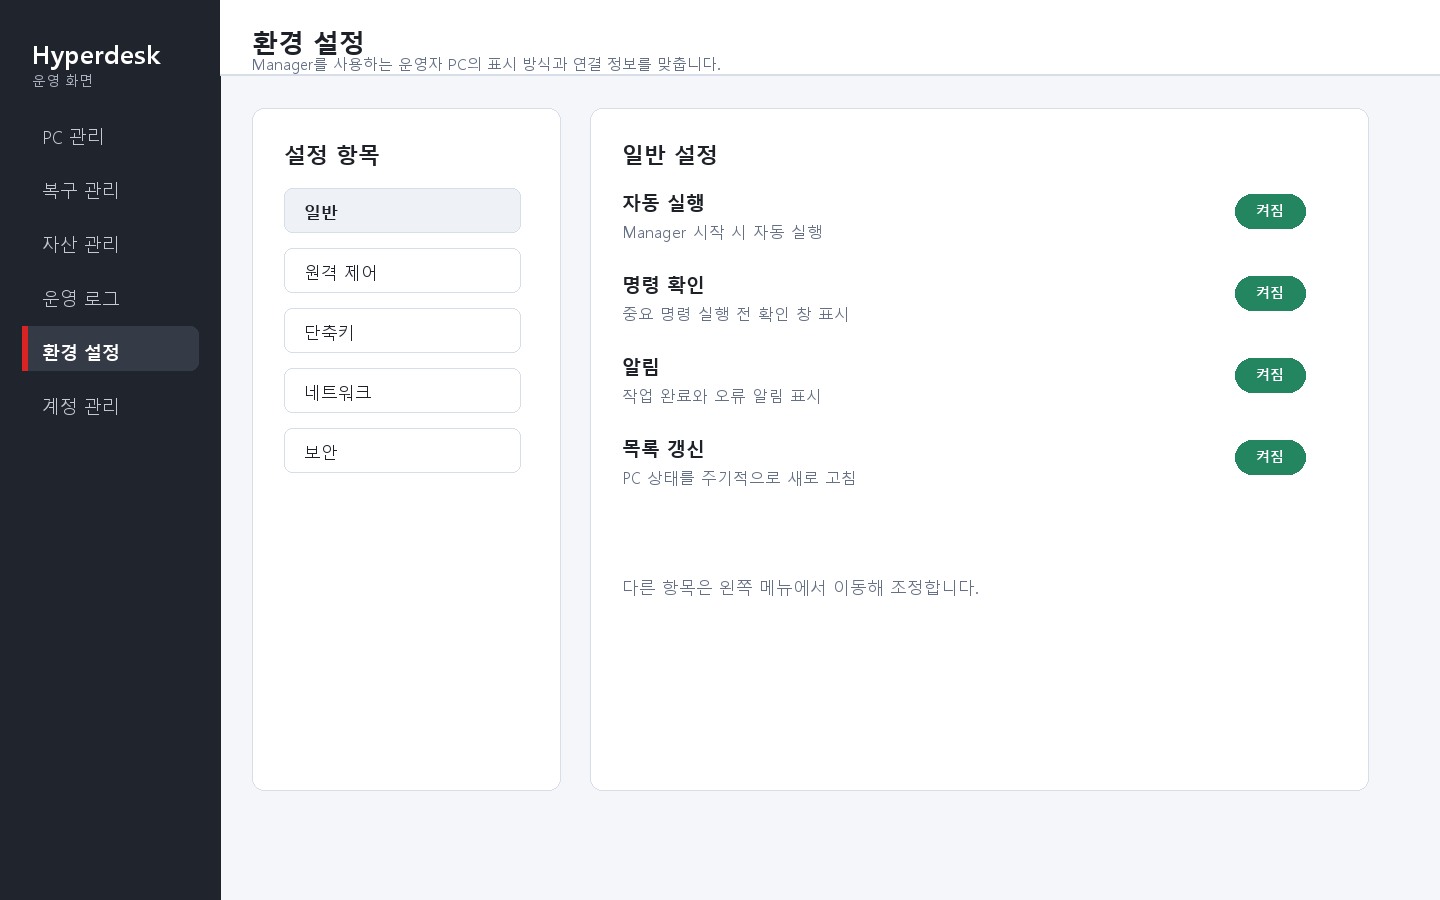Click the 명령 확인 setting label
The height and width of the screenshot is (900, 1440).
[x=663, y=285]
